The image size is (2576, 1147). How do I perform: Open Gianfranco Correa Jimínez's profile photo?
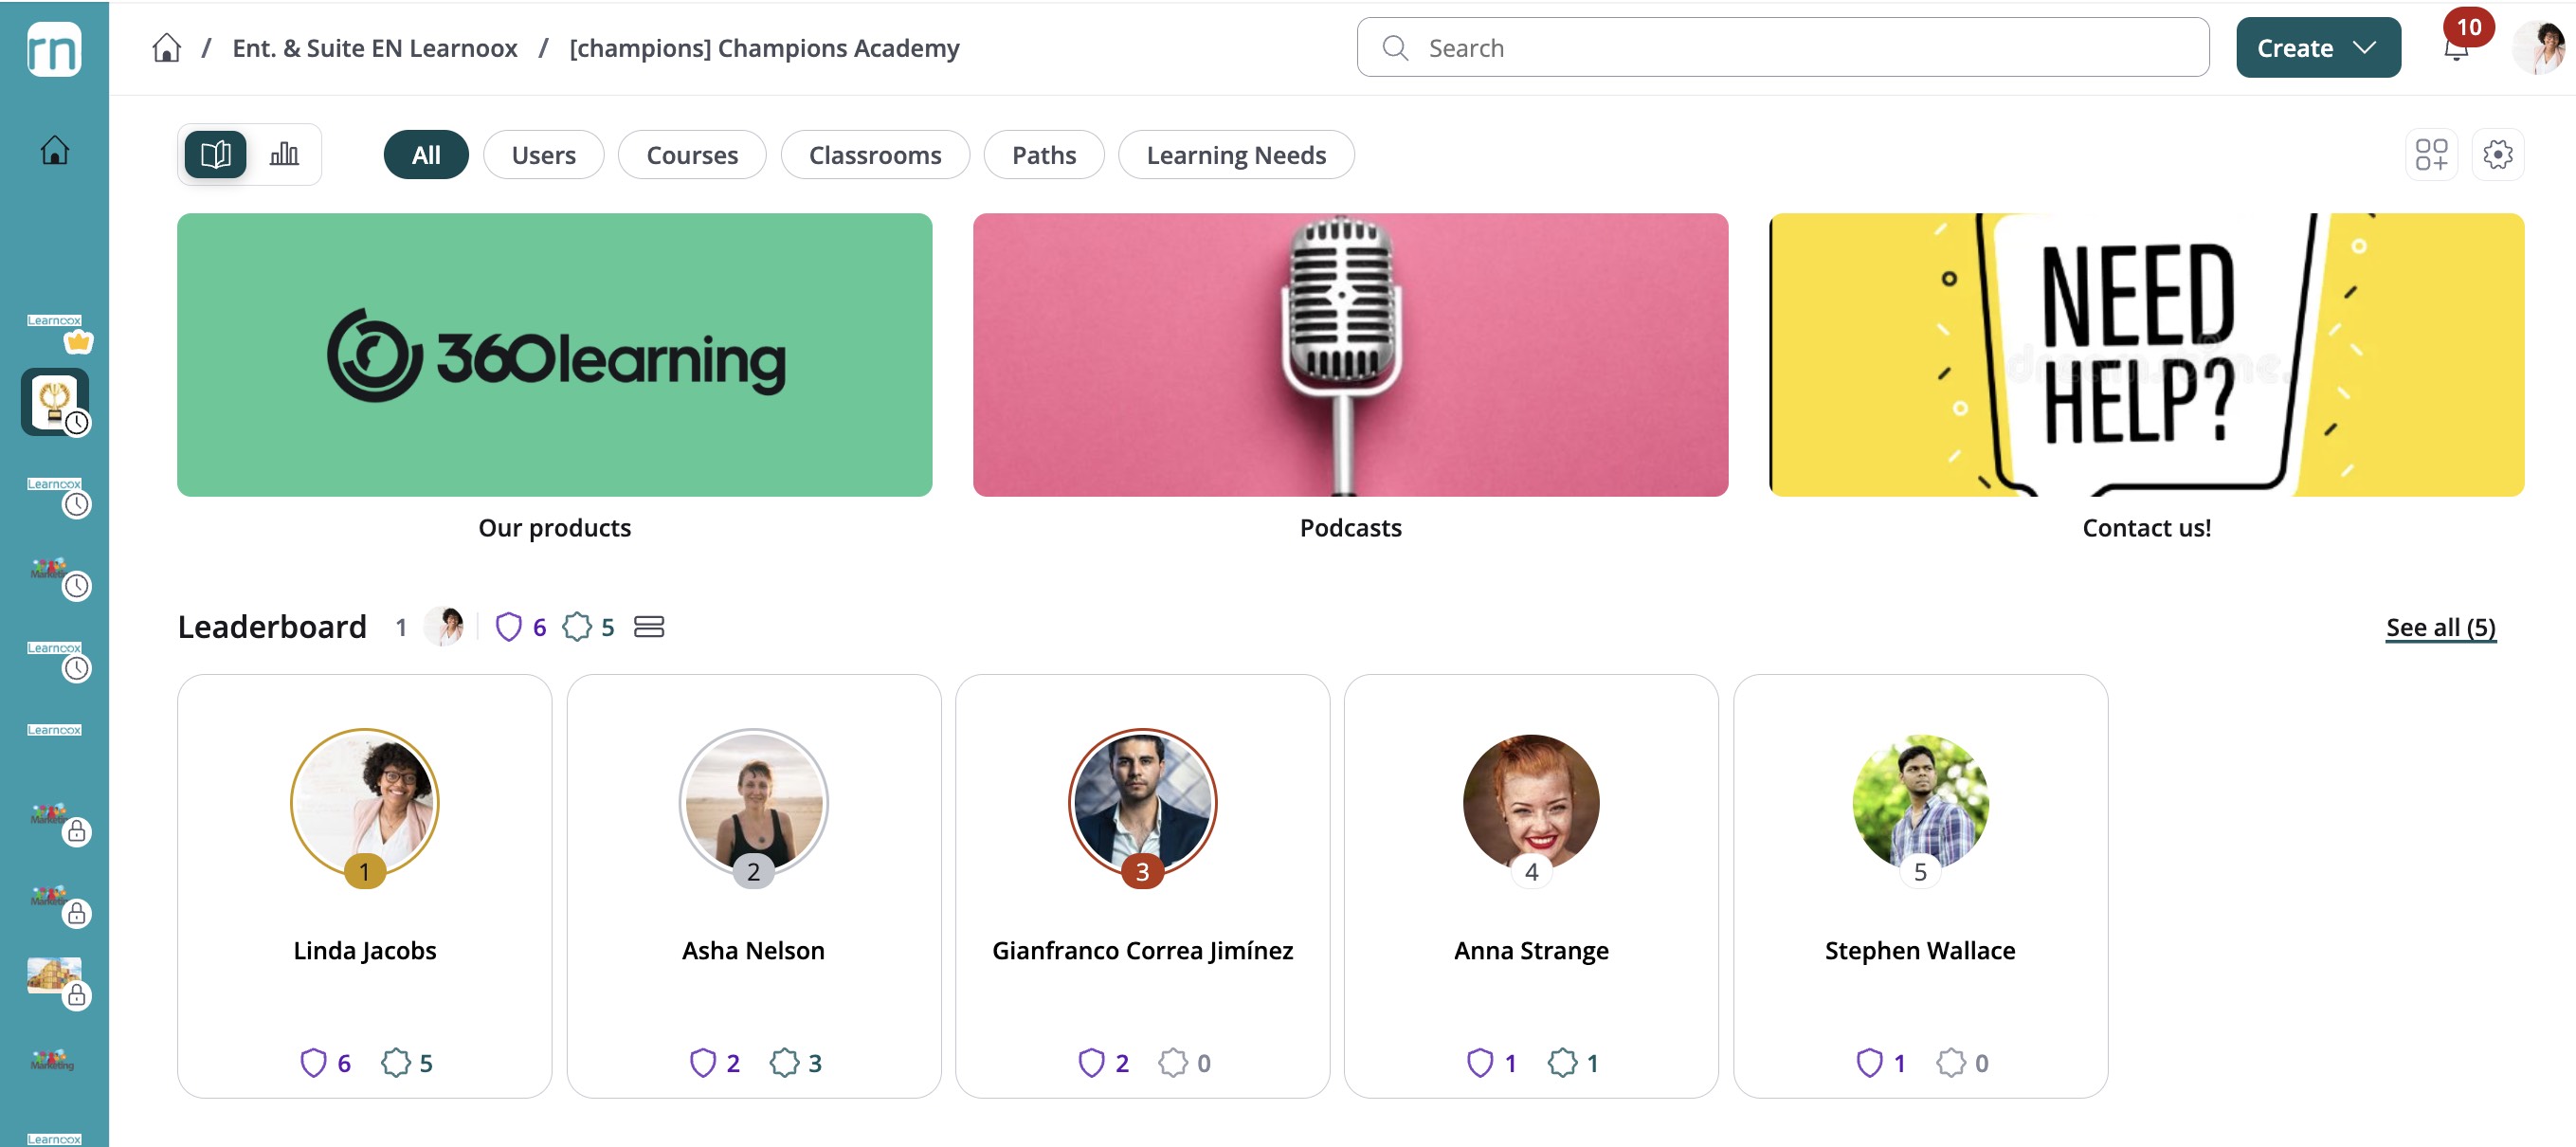pos(1142,802)
